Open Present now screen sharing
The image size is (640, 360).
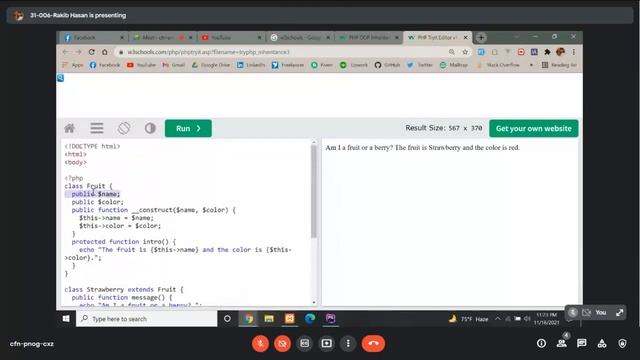coord(327,343)
